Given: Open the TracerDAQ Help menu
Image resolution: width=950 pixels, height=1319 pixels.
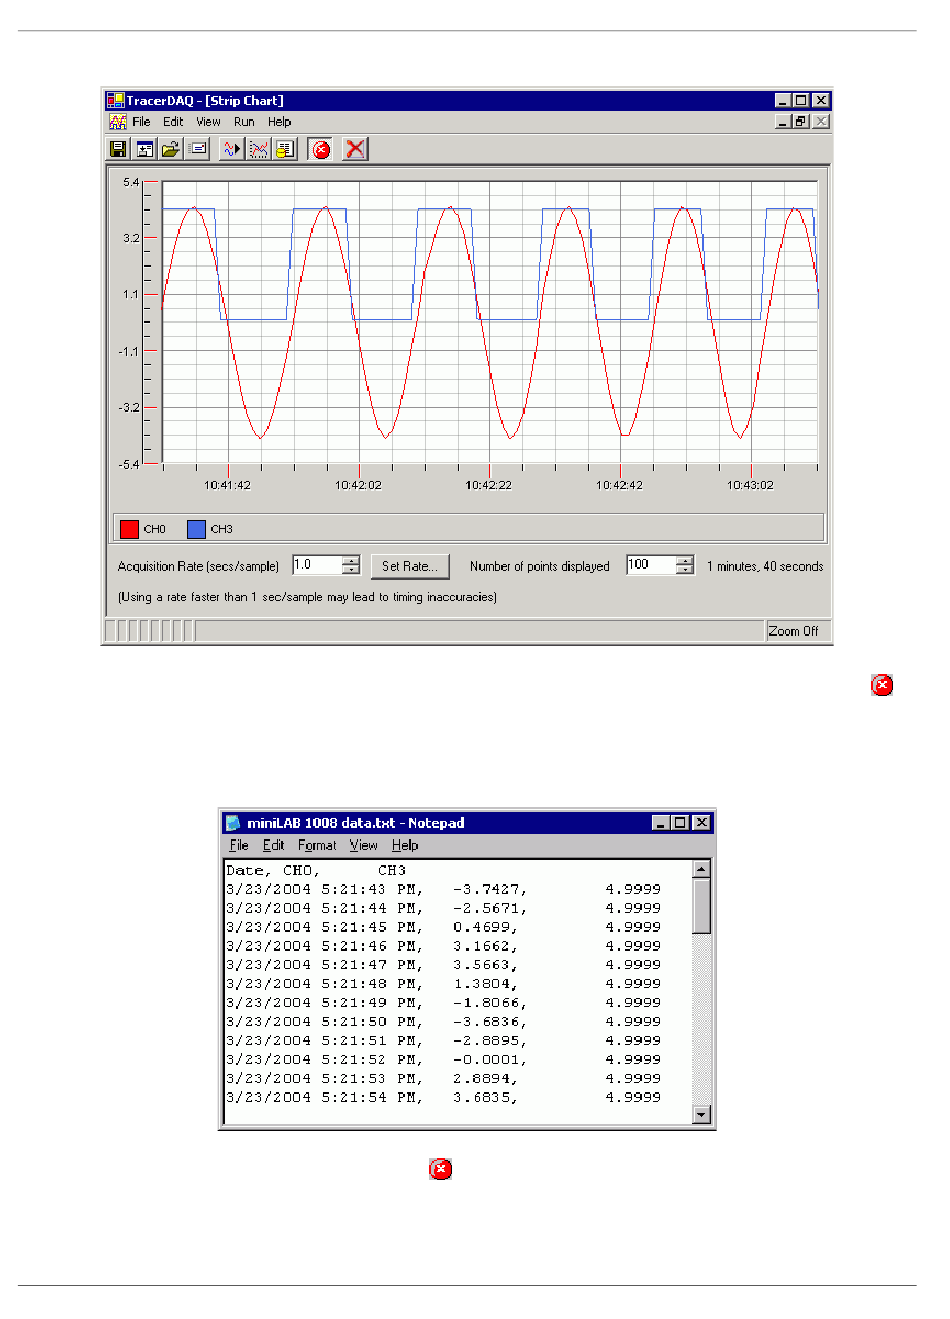Looking at the screenshot, I should point(279,122).
